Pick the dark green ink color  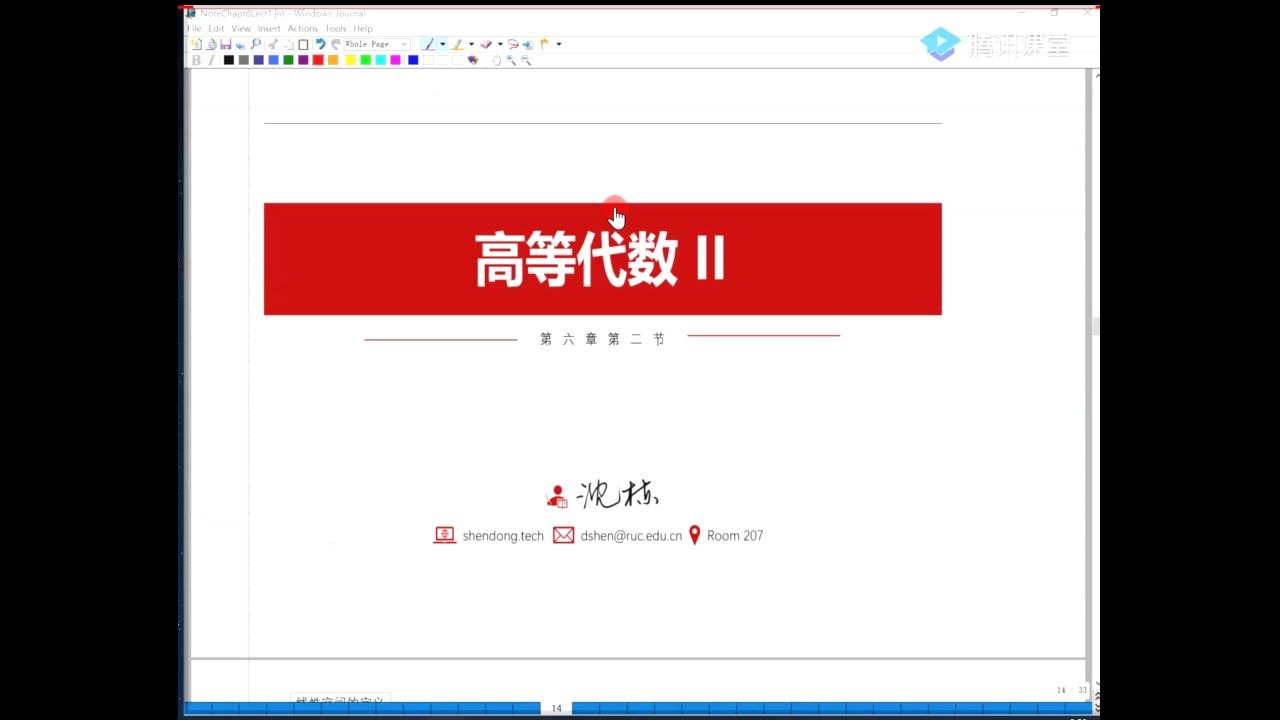[288, 60]
